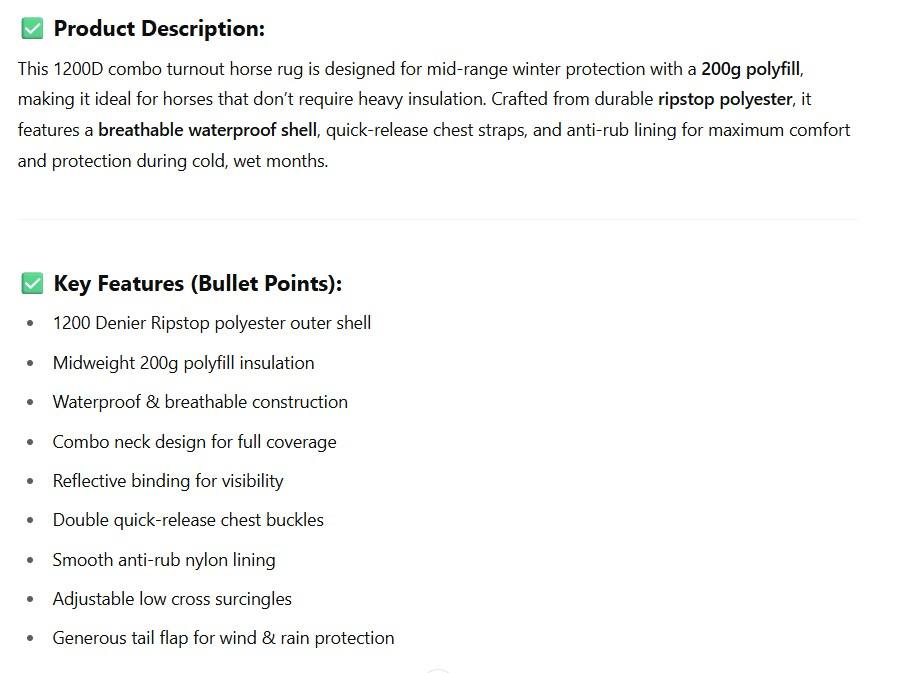Click the Product Description heading
Image resolution: width=905 pixels, height=673 pixels.
pyautogui.click(x=159, y=29)
